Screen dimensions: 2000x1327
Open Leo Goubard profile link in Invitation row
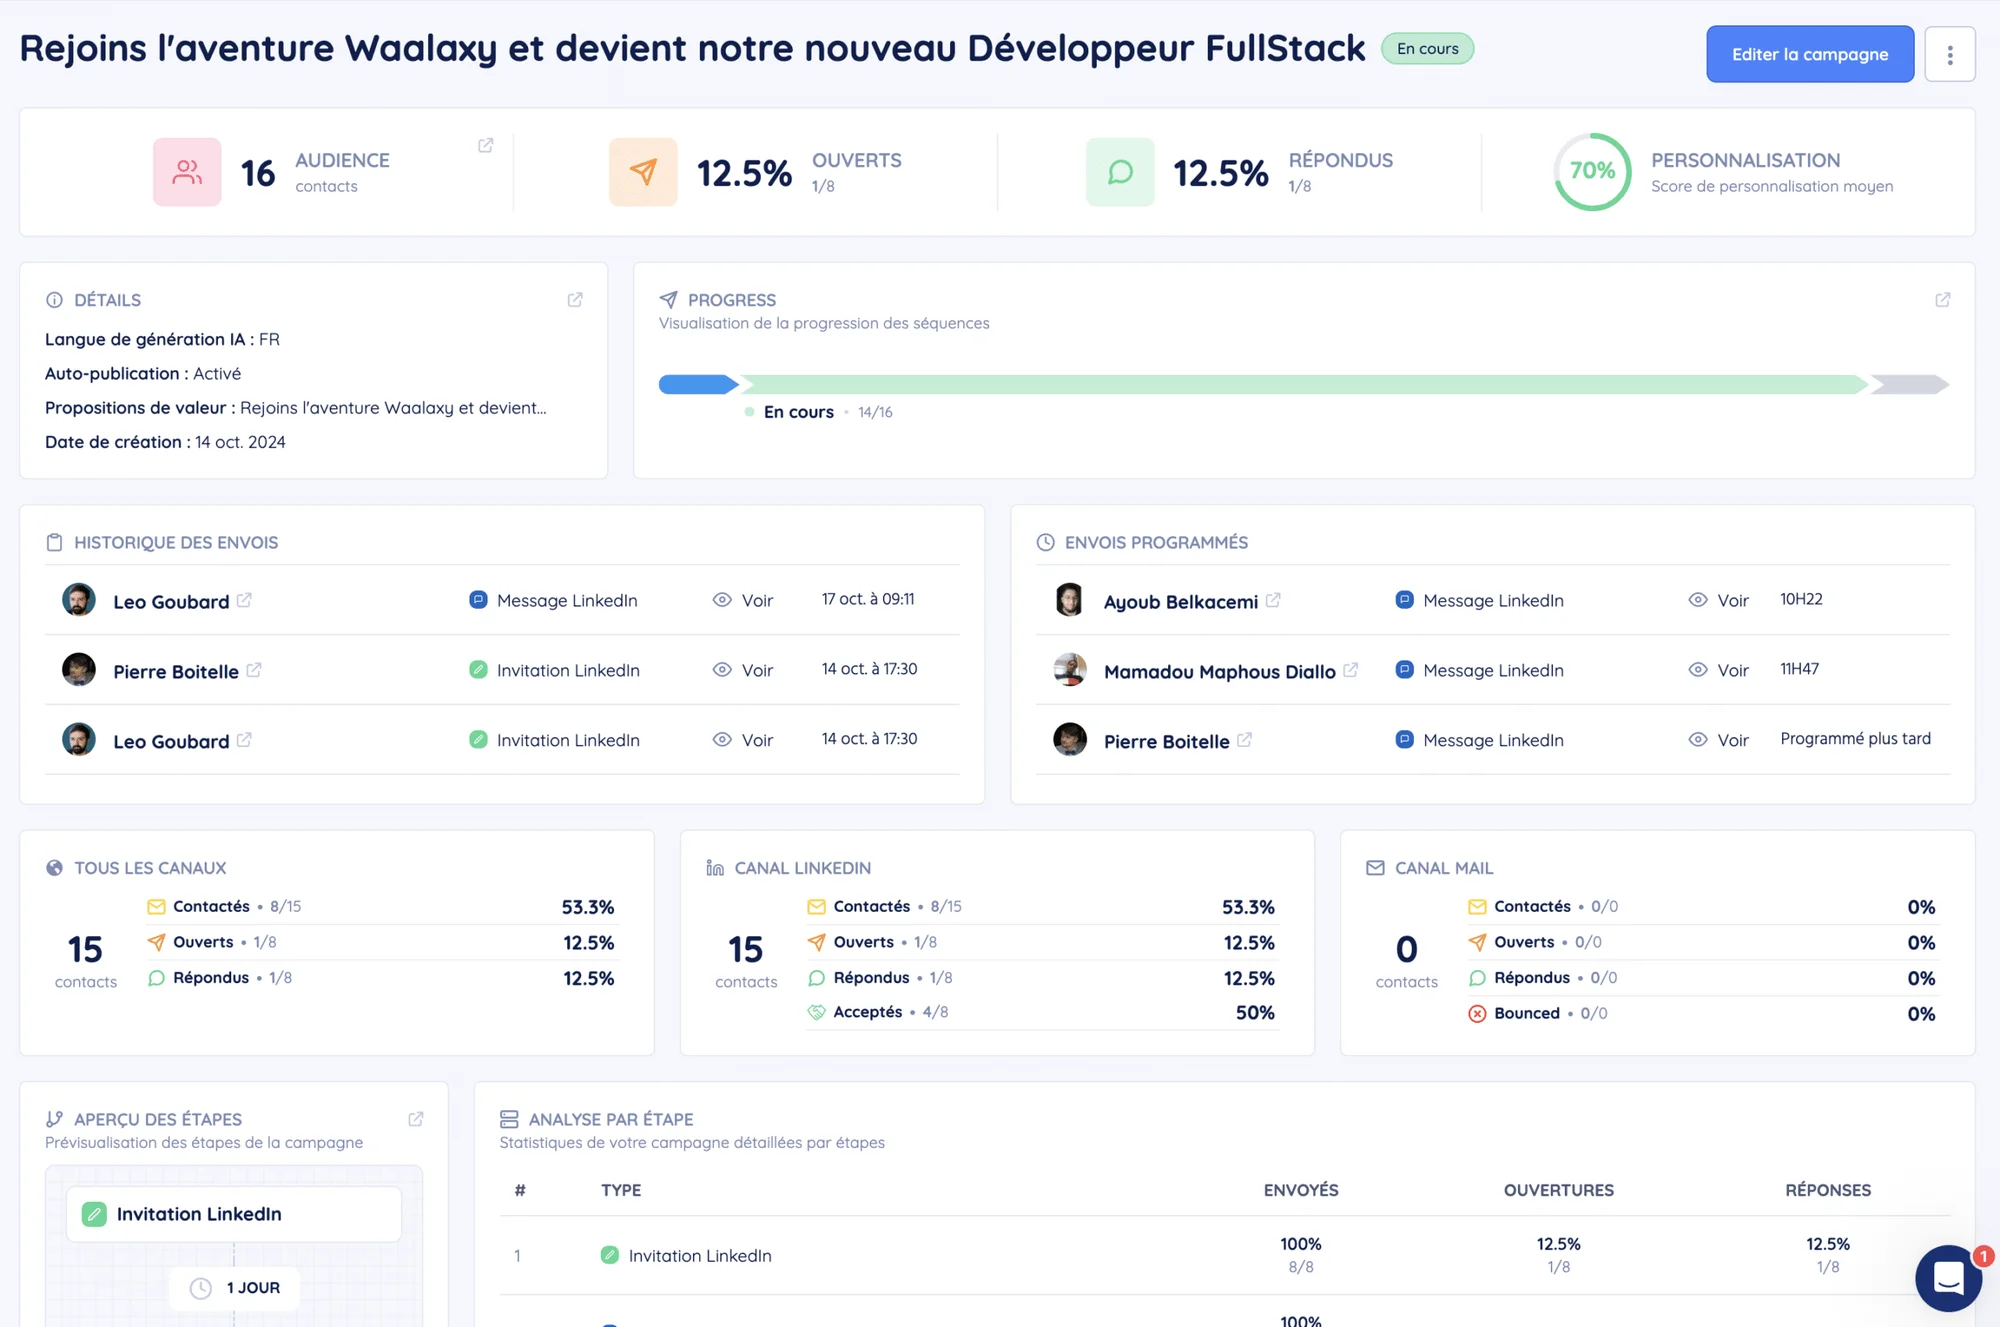coord(244,740)
